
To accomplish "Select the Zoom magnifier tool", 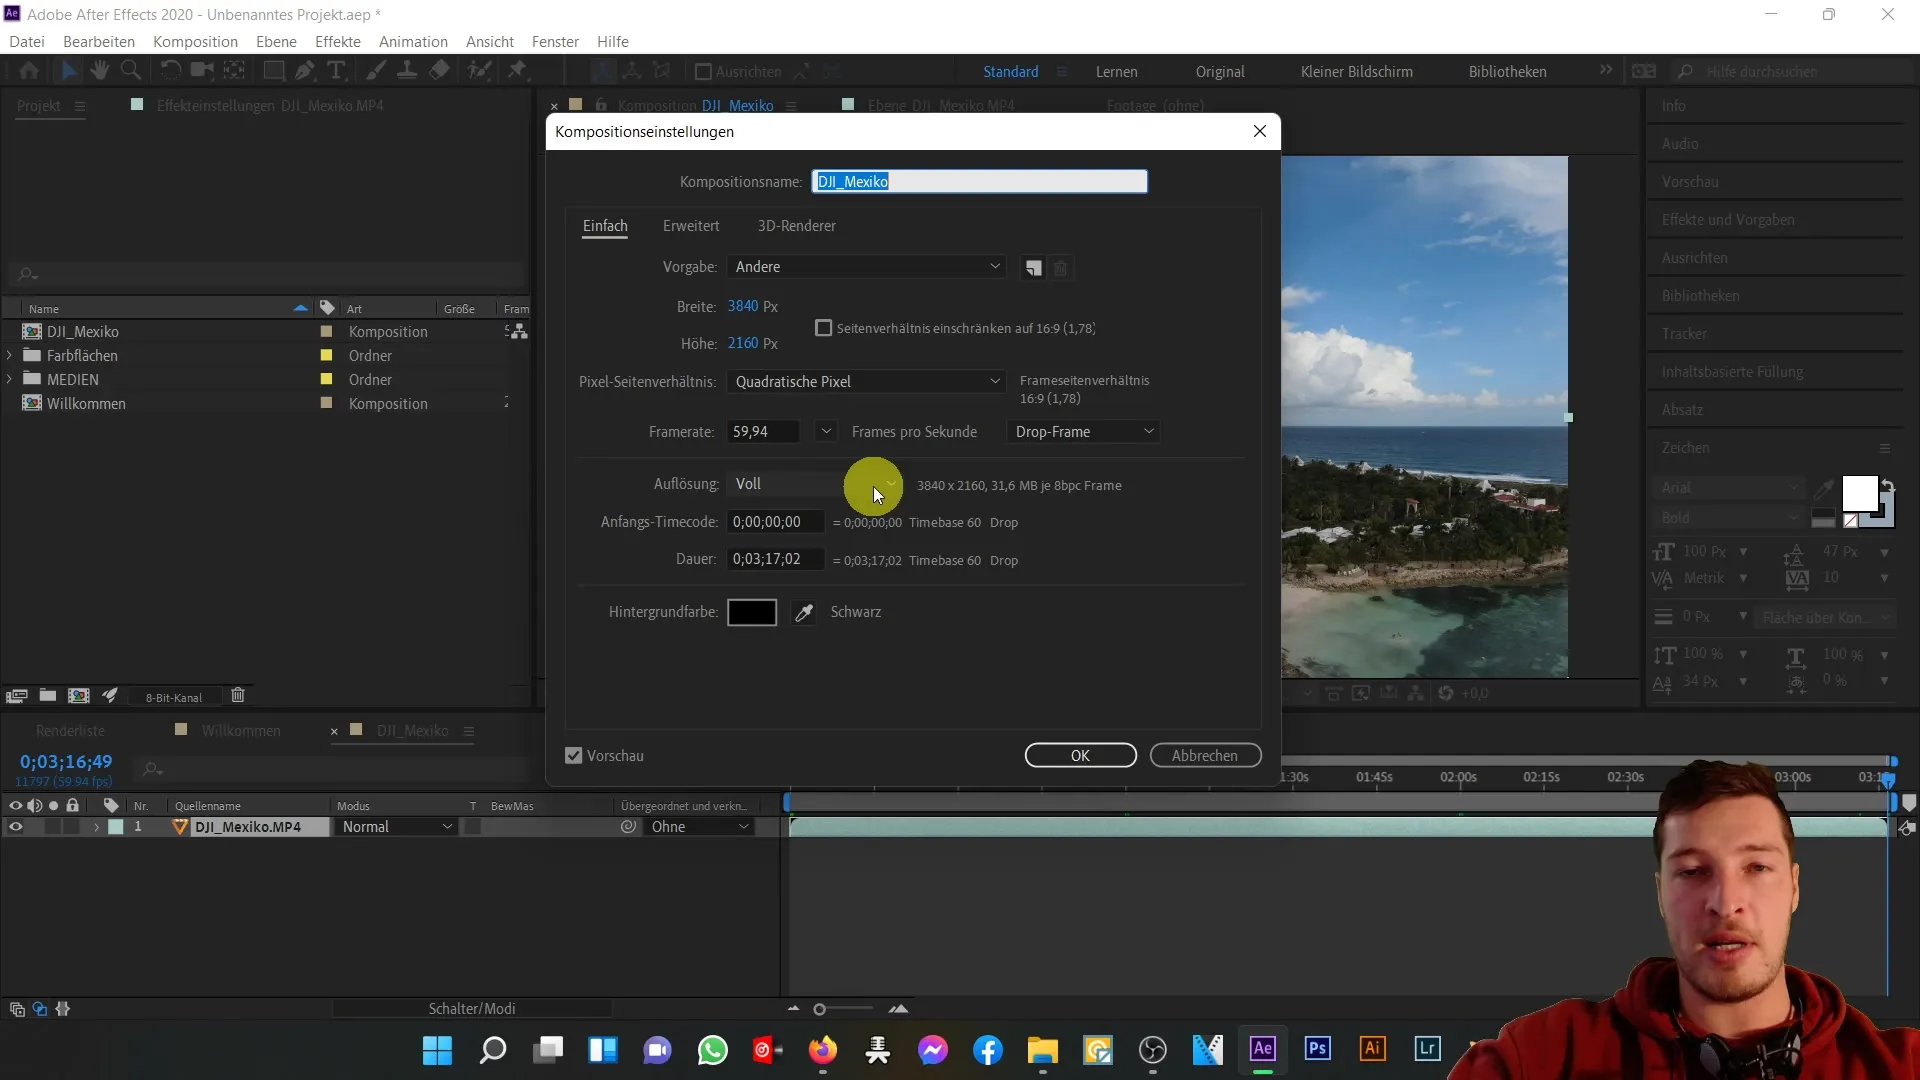I will [x=130, y=71].
